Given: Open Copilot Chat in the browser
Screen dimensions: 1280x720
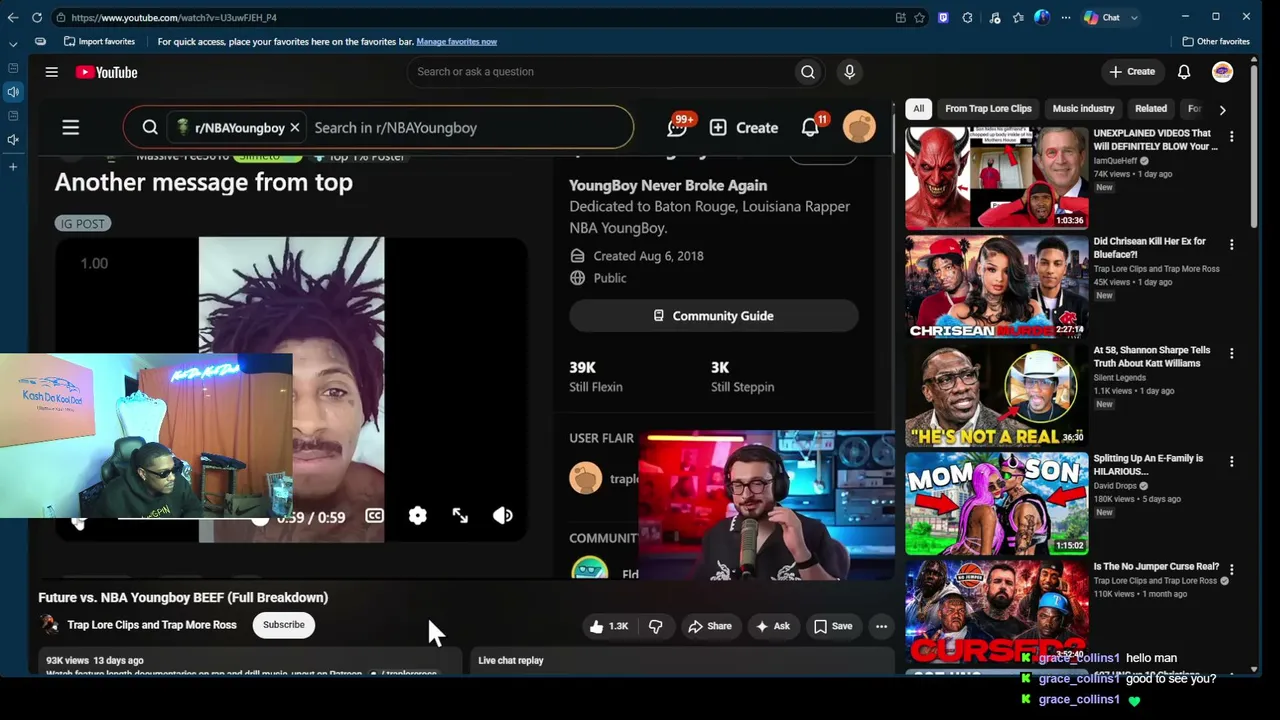Looking at the screenshot, I should tap(1102, 17).
